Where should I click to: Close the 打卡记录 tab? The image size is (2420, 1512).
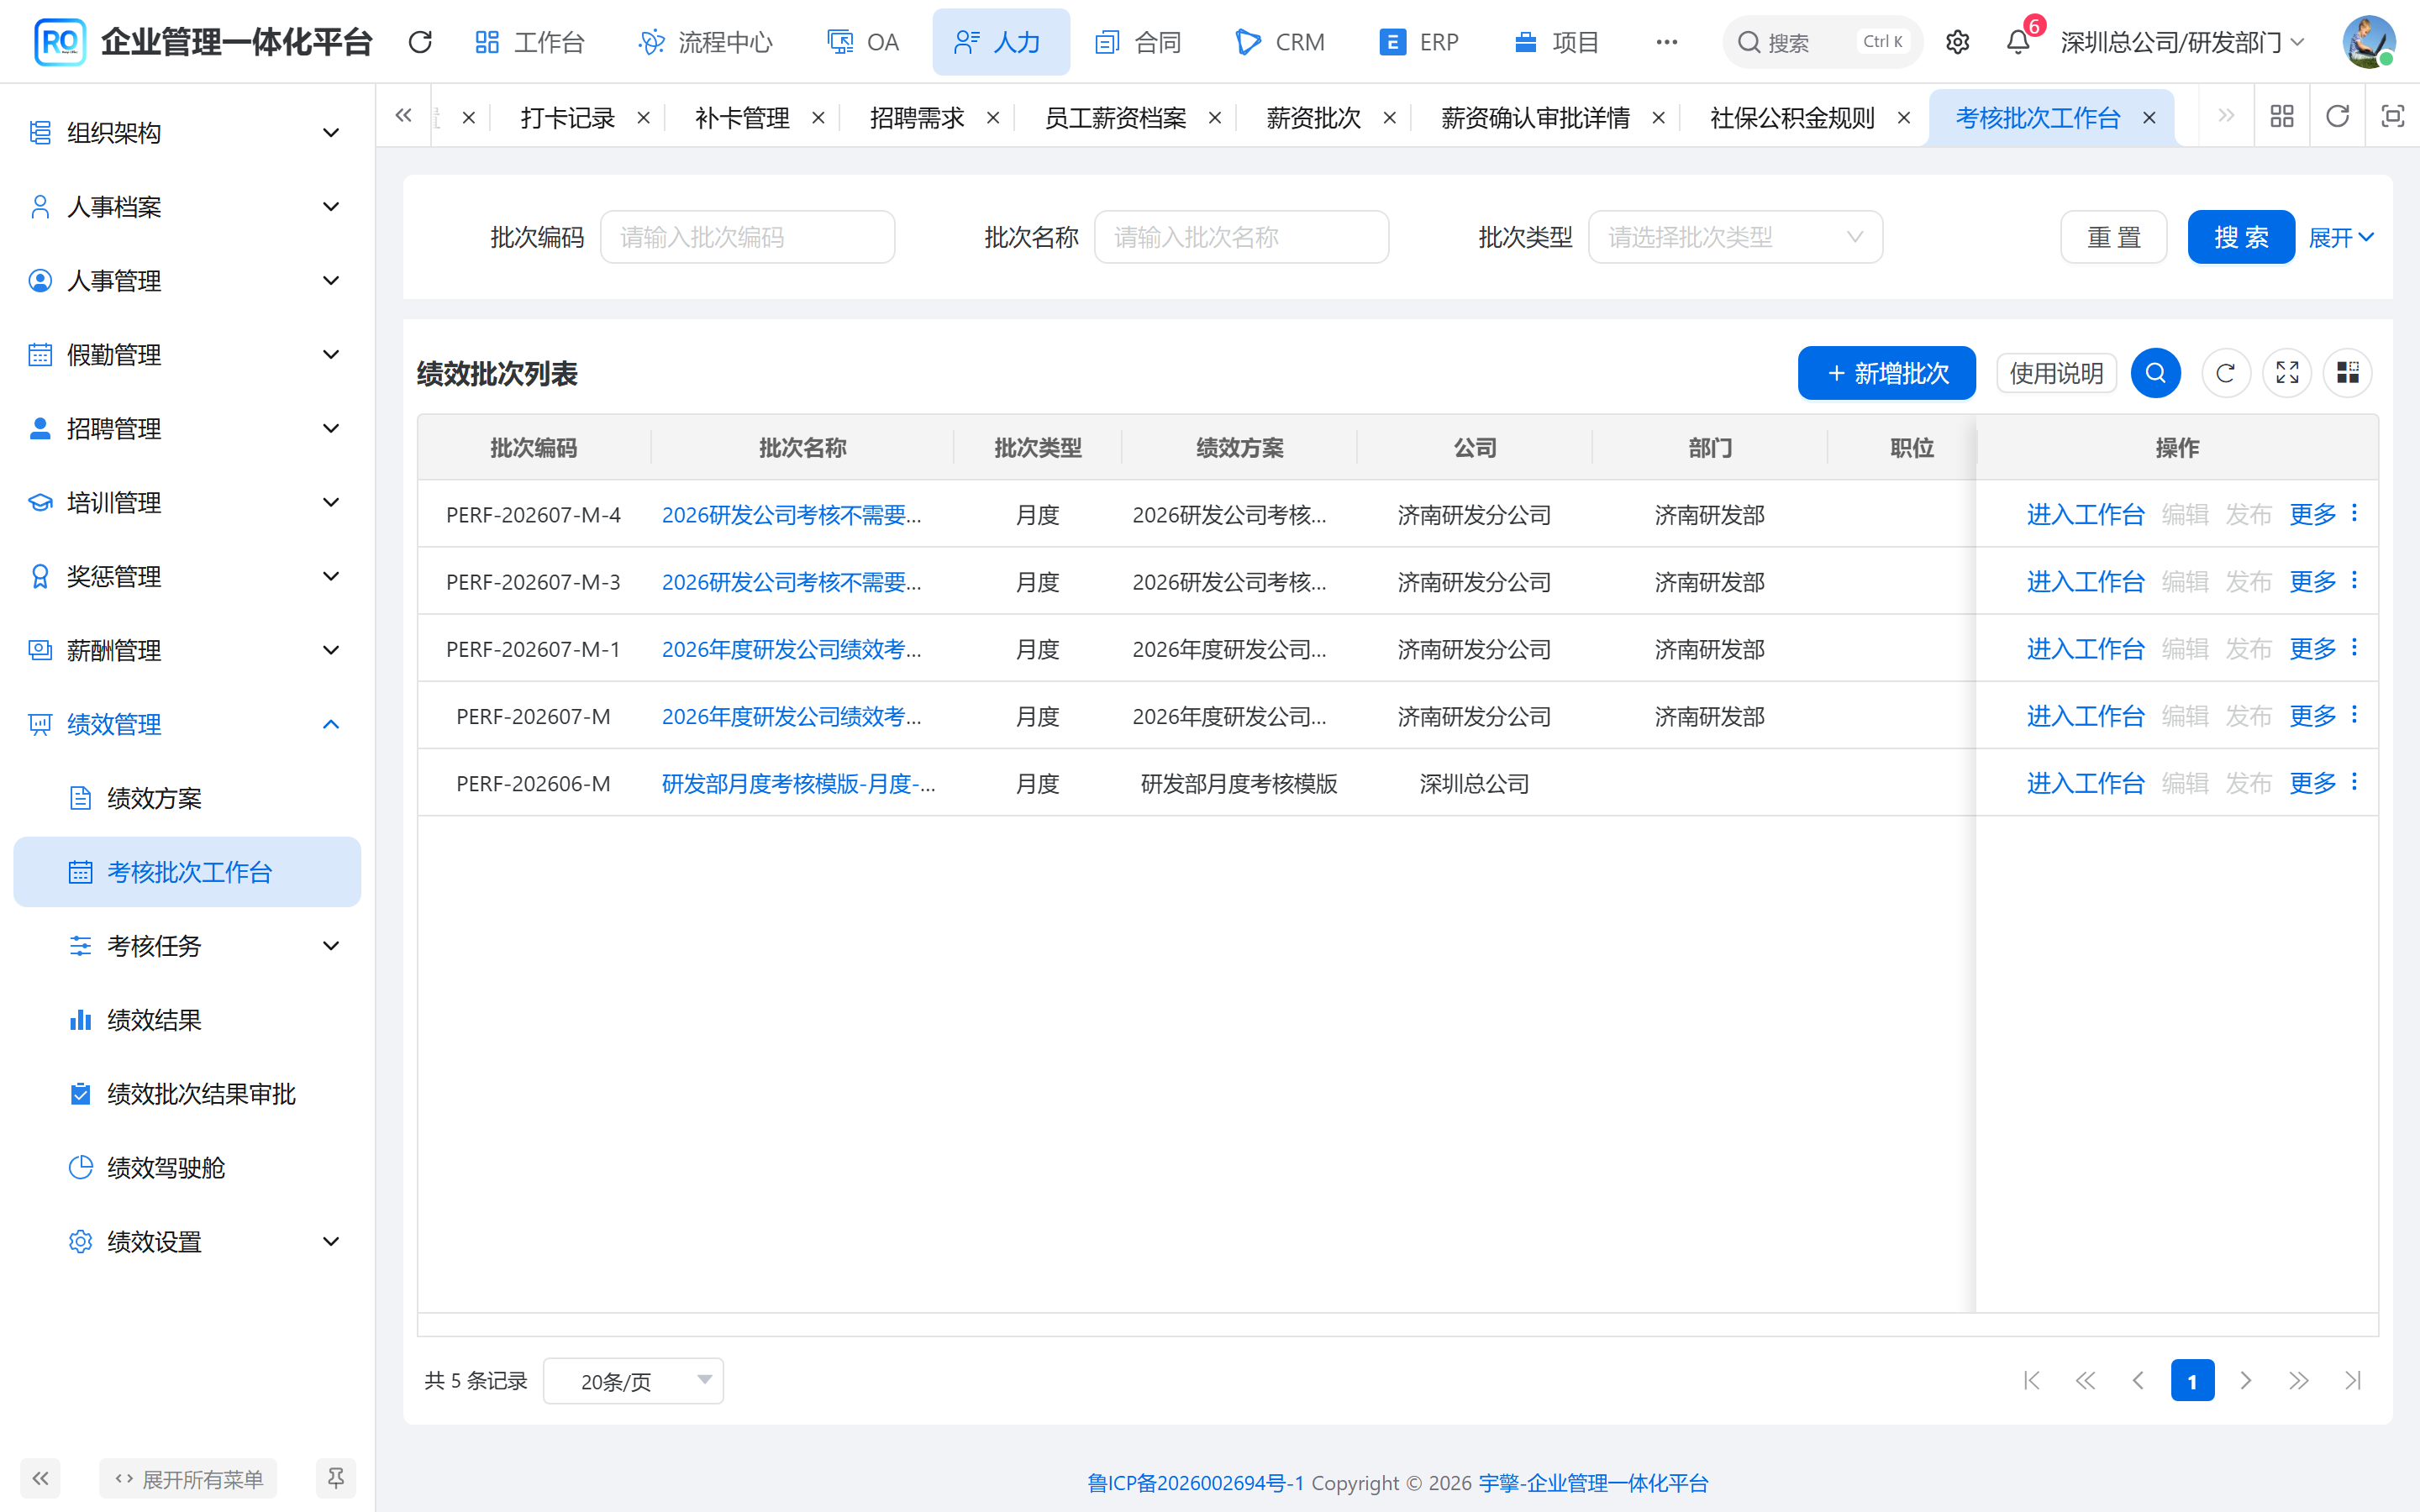click(x=644, y=118)
